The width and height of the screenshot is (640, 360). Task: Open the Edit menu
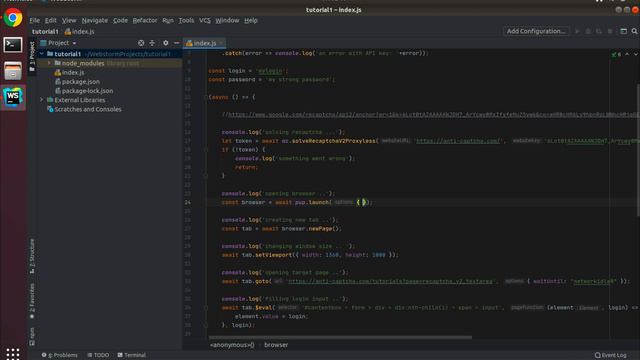click(x=50, y=20)
